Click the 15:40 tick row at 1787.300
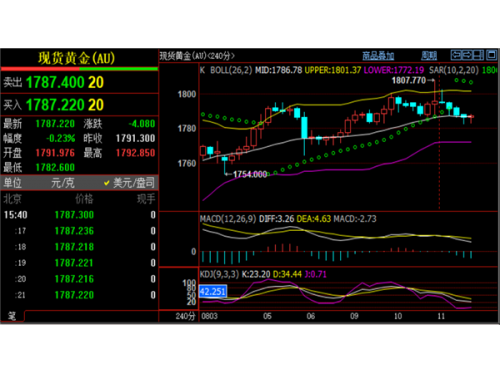 pos(79,215)
